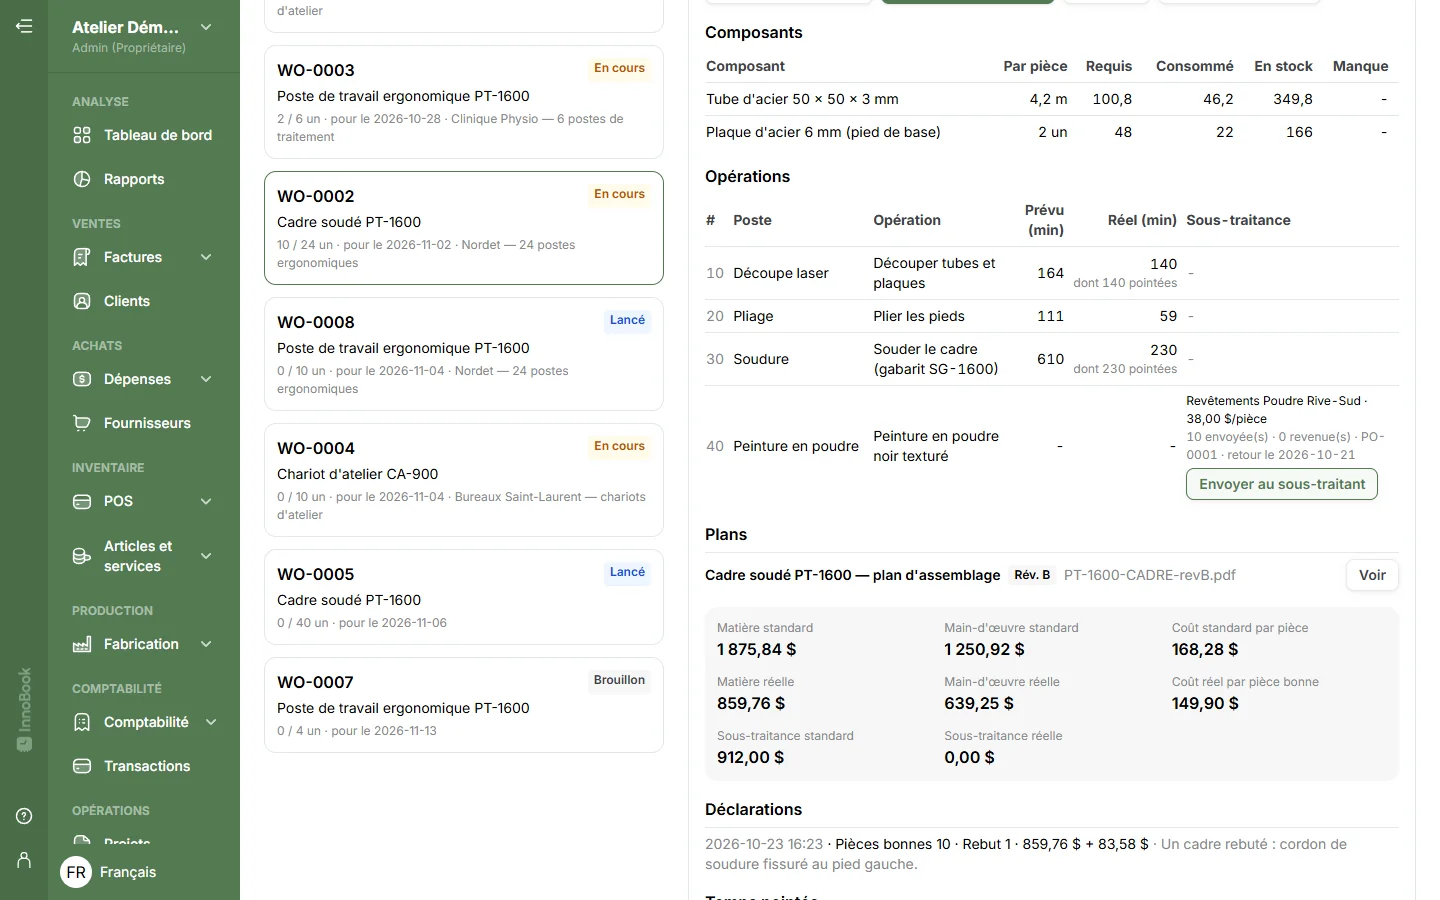Click the Envoyer au sous-traitant button

coord(1282,484)
